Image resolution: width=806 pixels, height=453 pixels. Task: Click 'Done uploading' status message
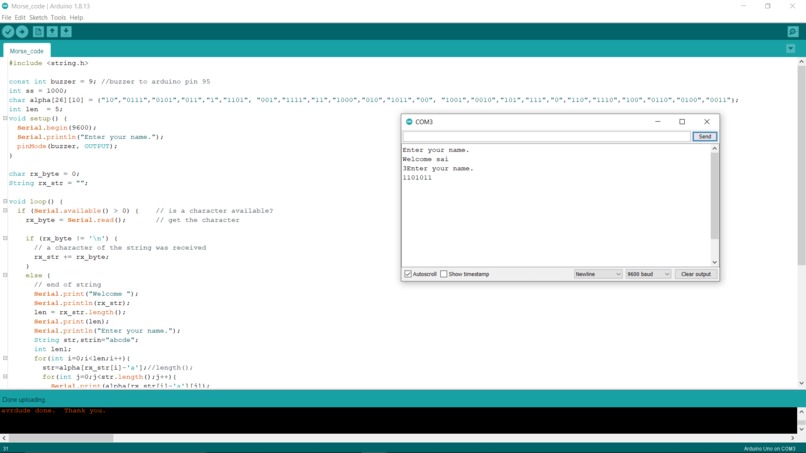pyautogui.click(x=24, y=400)
